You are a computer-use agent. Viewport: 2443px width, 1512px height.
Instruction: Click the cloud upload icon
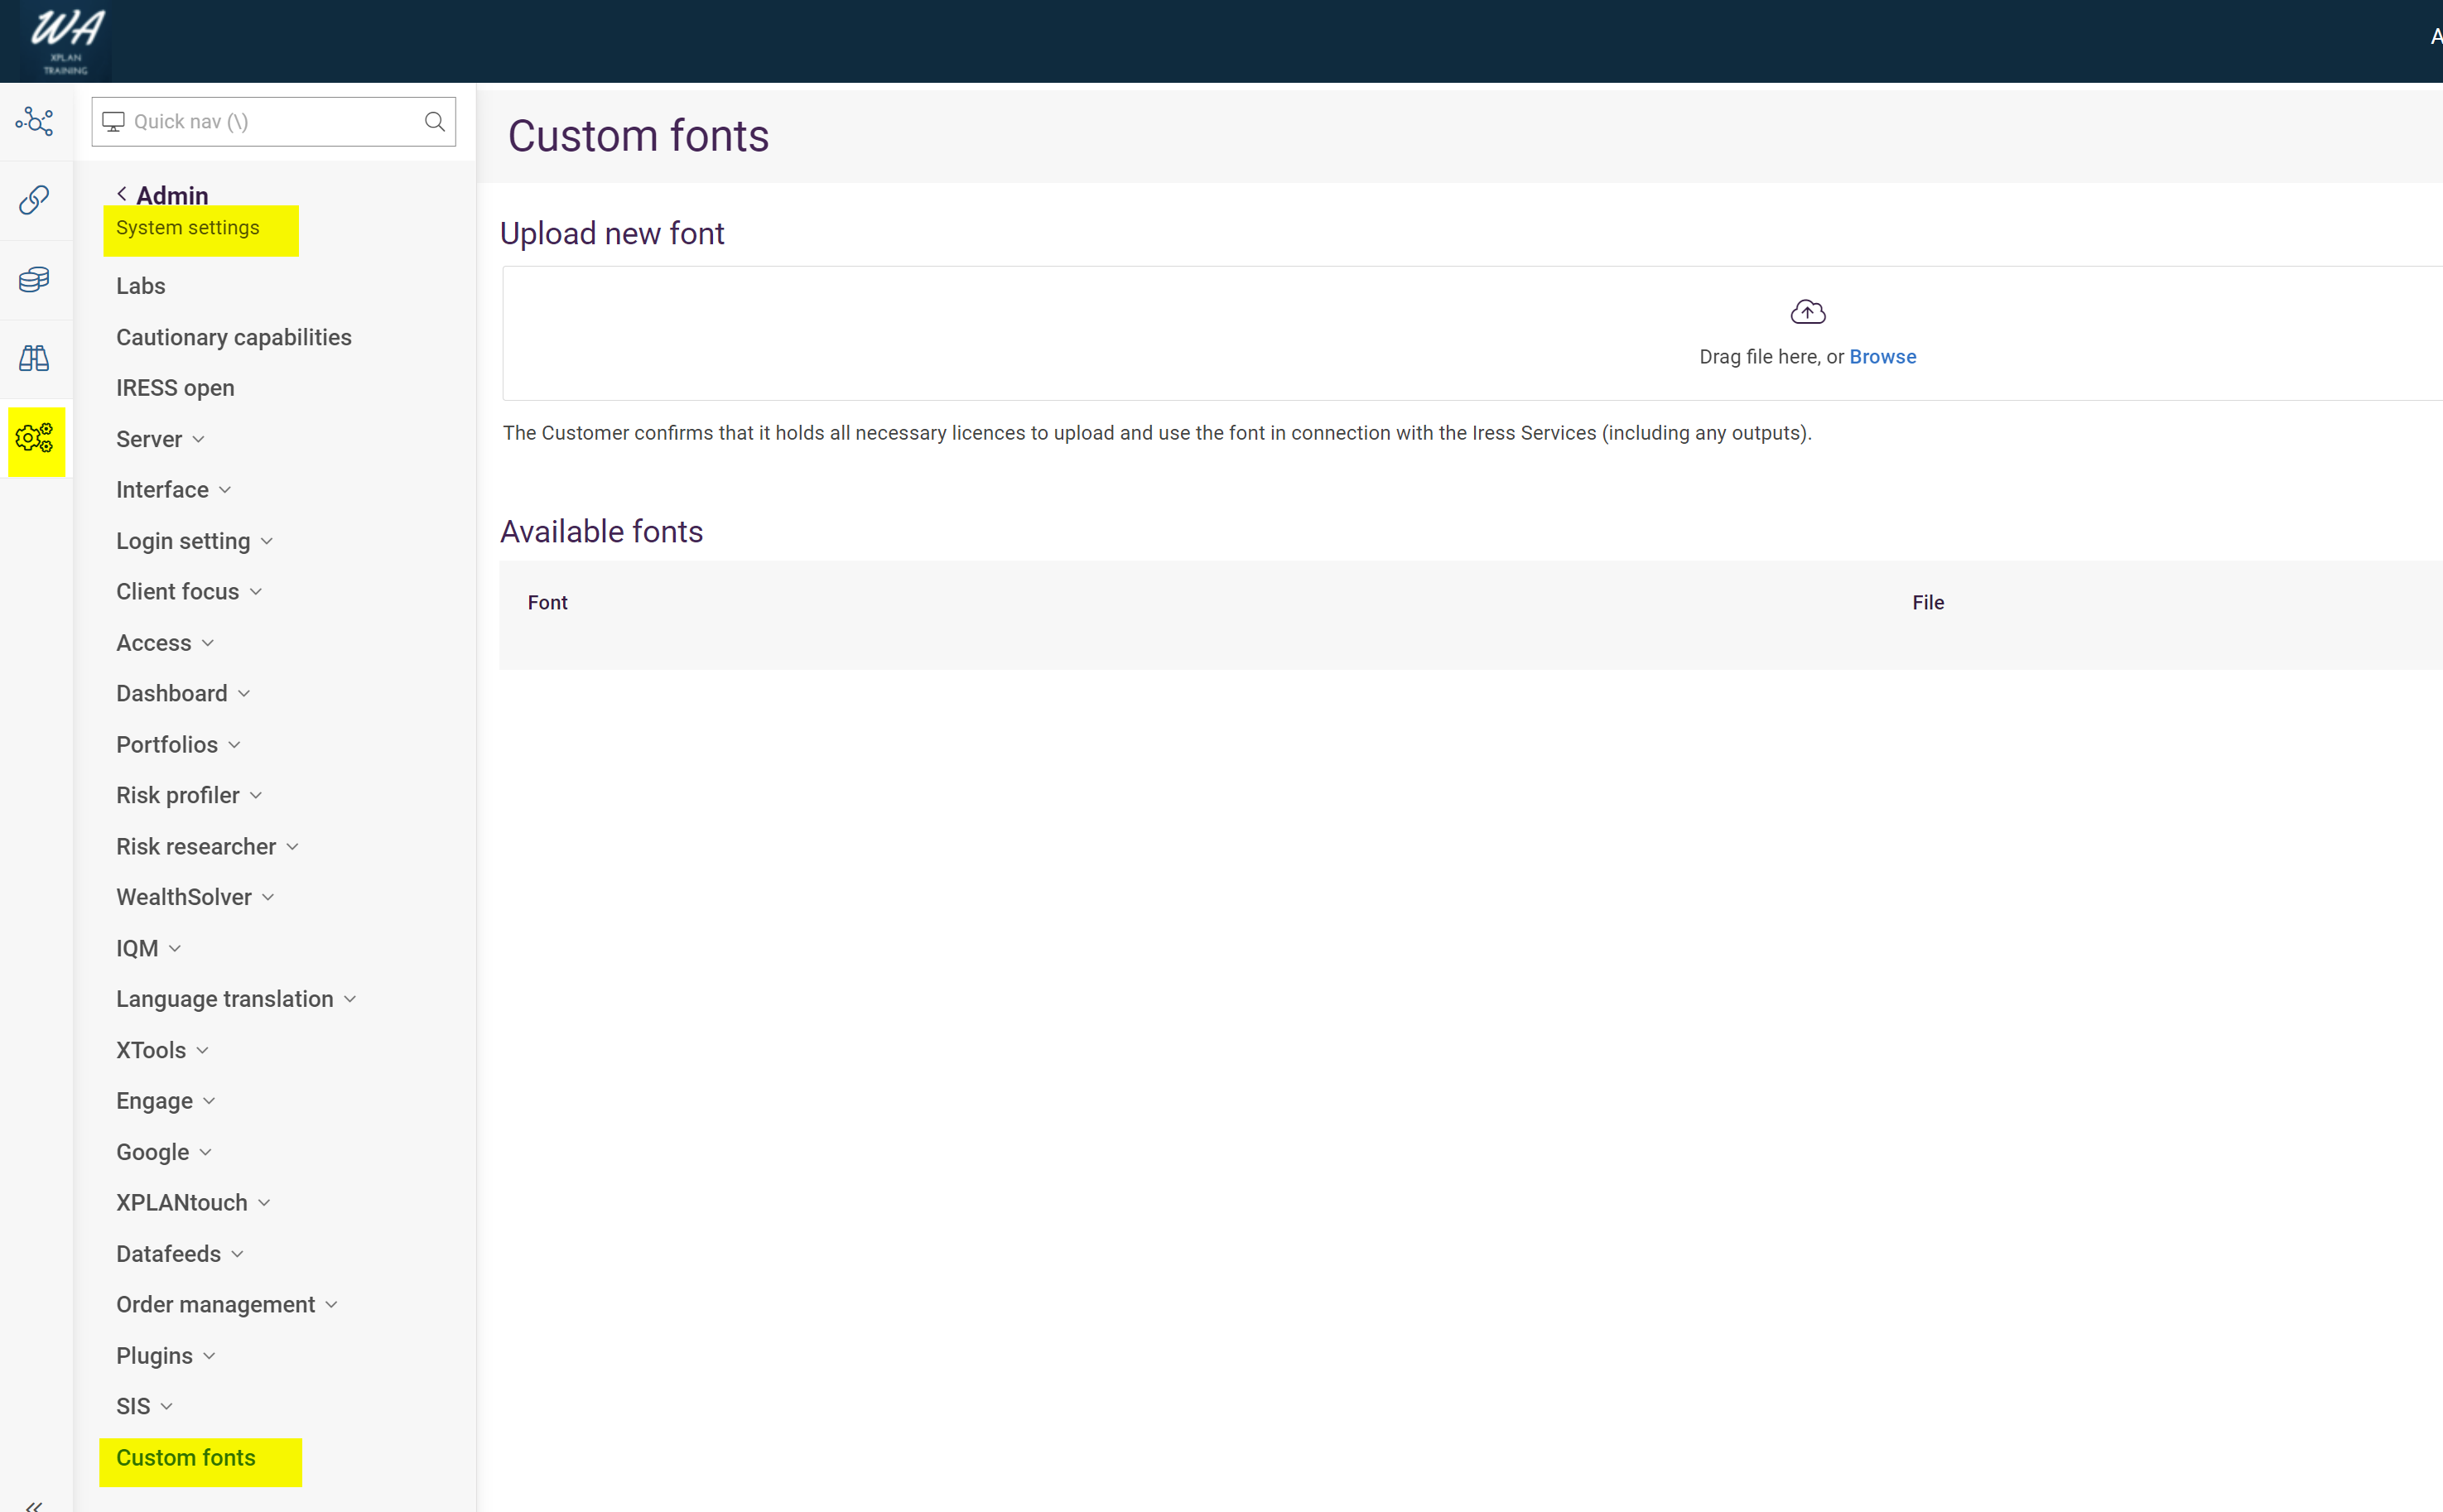1807,312
